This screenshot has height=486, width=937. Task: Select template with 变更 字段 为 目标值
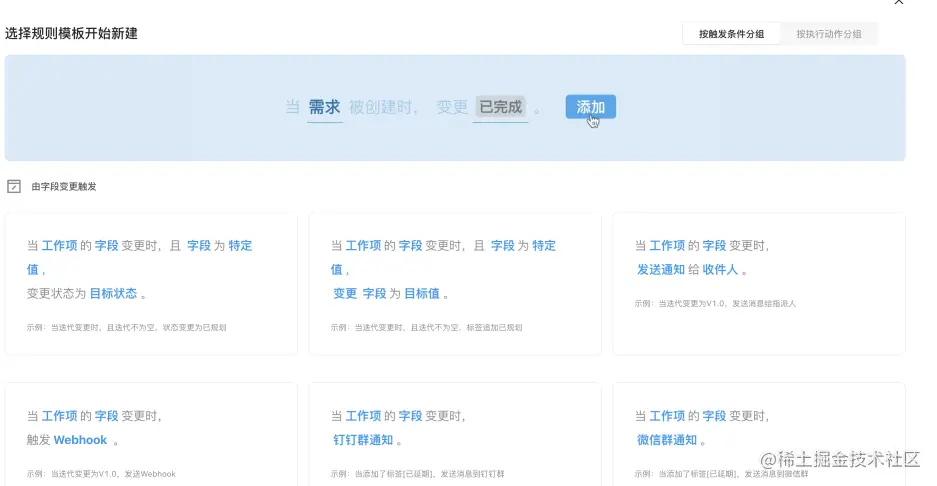(455, 284)
